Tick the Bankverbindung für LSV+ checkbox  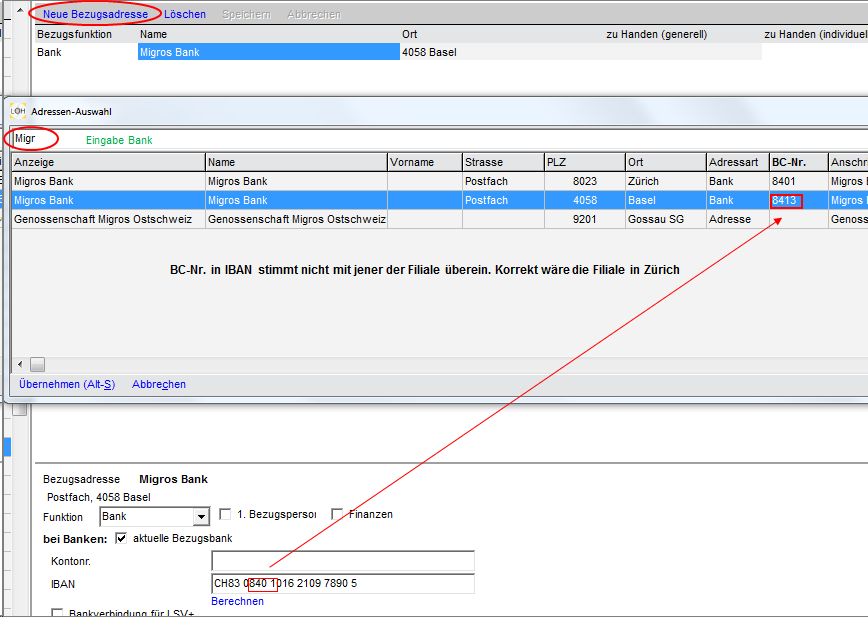(57, 613)
